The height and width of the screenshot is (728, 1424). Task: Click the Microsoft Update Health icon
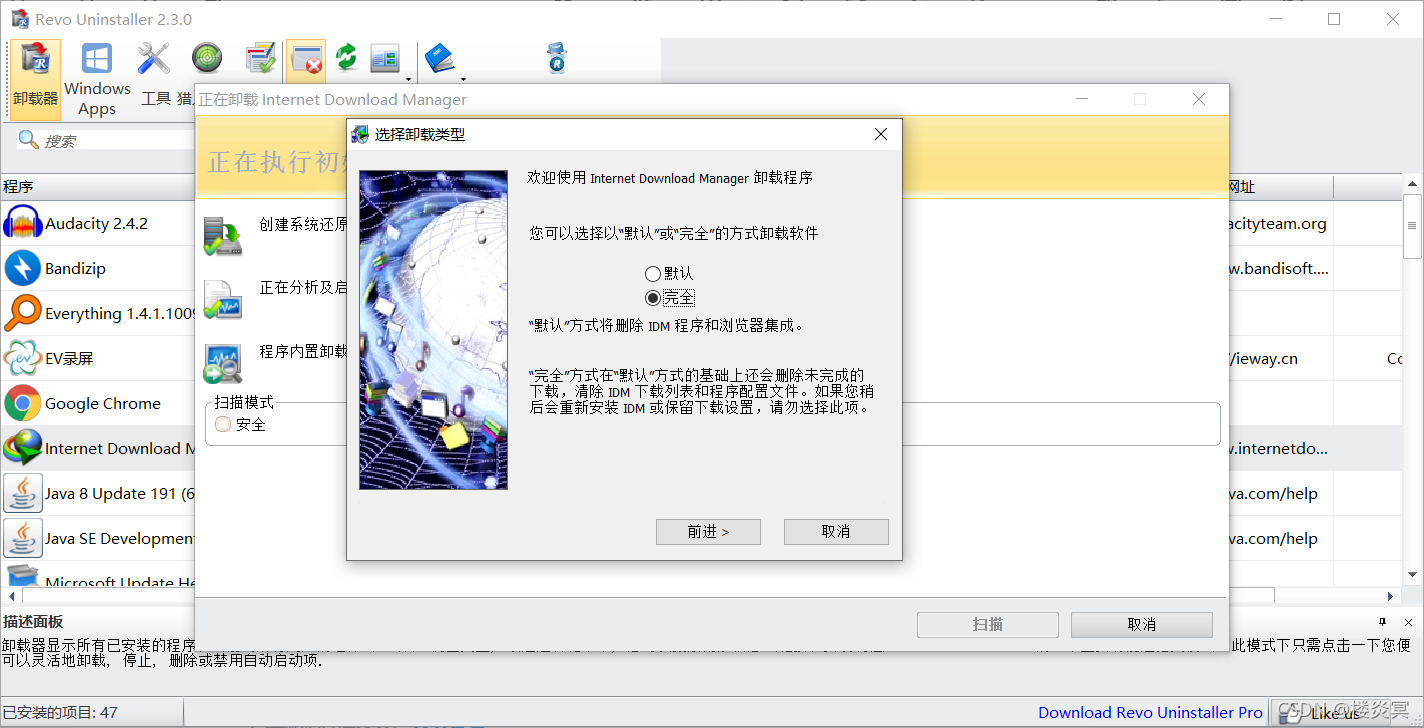click(22, 575)
